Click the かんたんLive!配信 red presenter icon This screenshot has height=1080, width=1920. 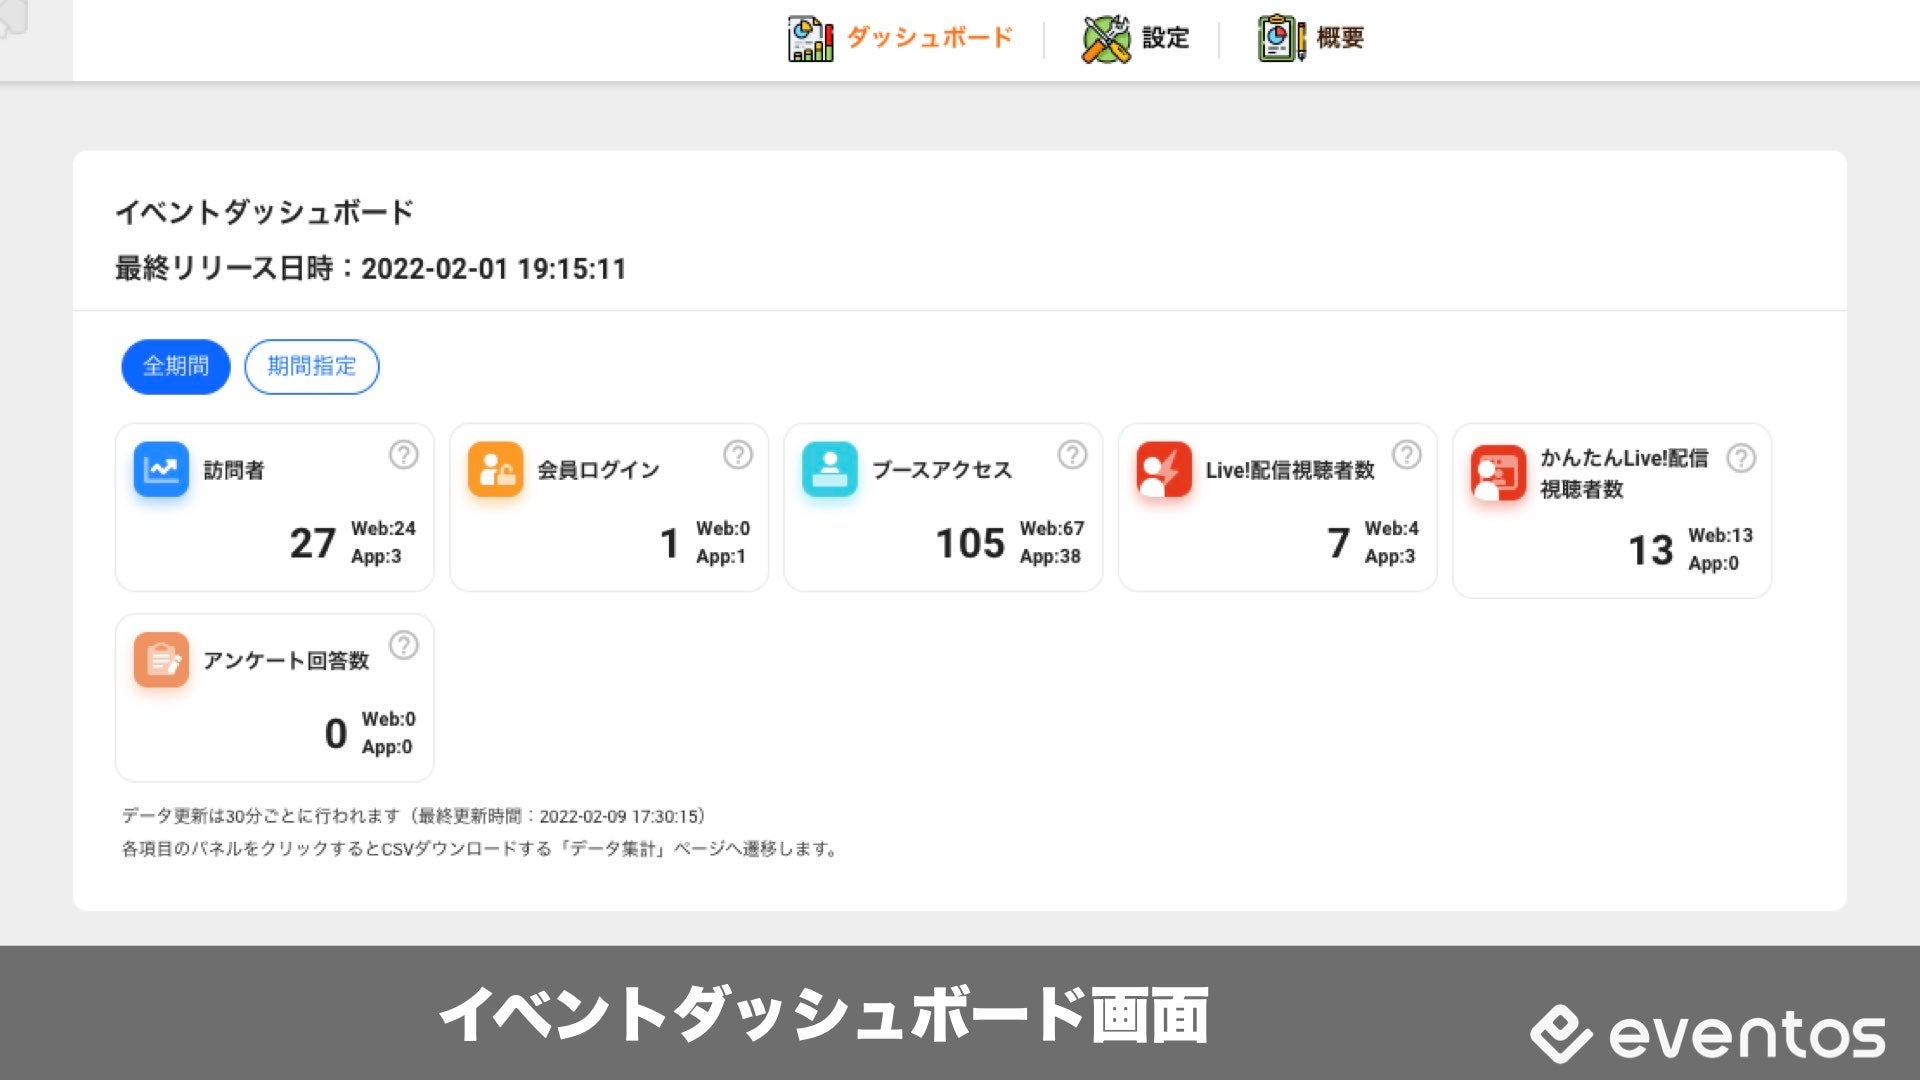[1497, 473]
